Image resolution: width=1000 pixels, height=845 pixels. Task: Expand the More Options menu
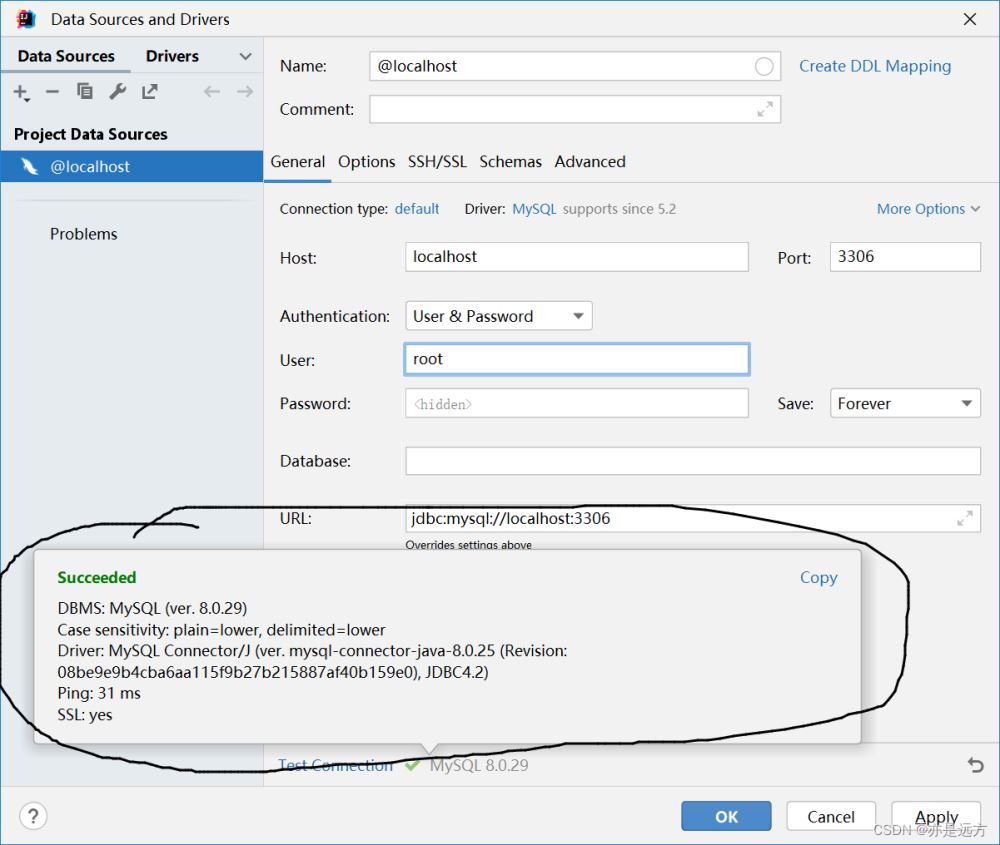[x=928, y=209]
